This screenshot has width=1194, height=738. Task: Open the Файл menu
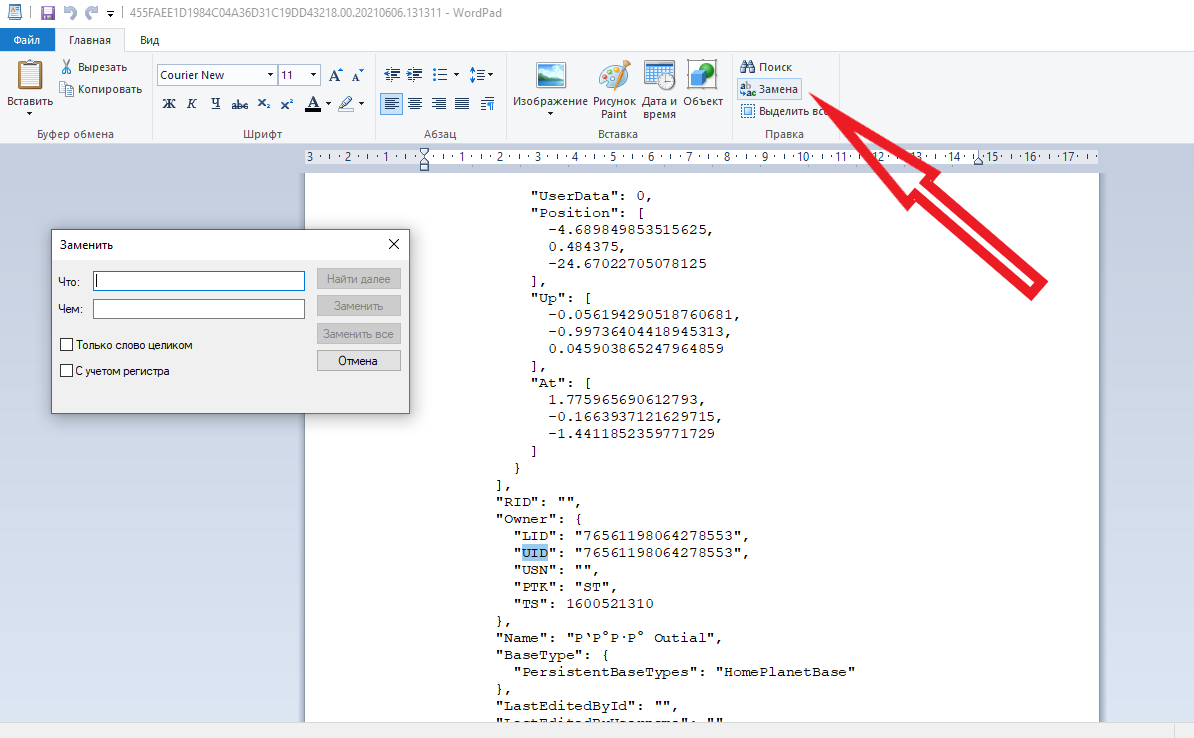(27, 40)
